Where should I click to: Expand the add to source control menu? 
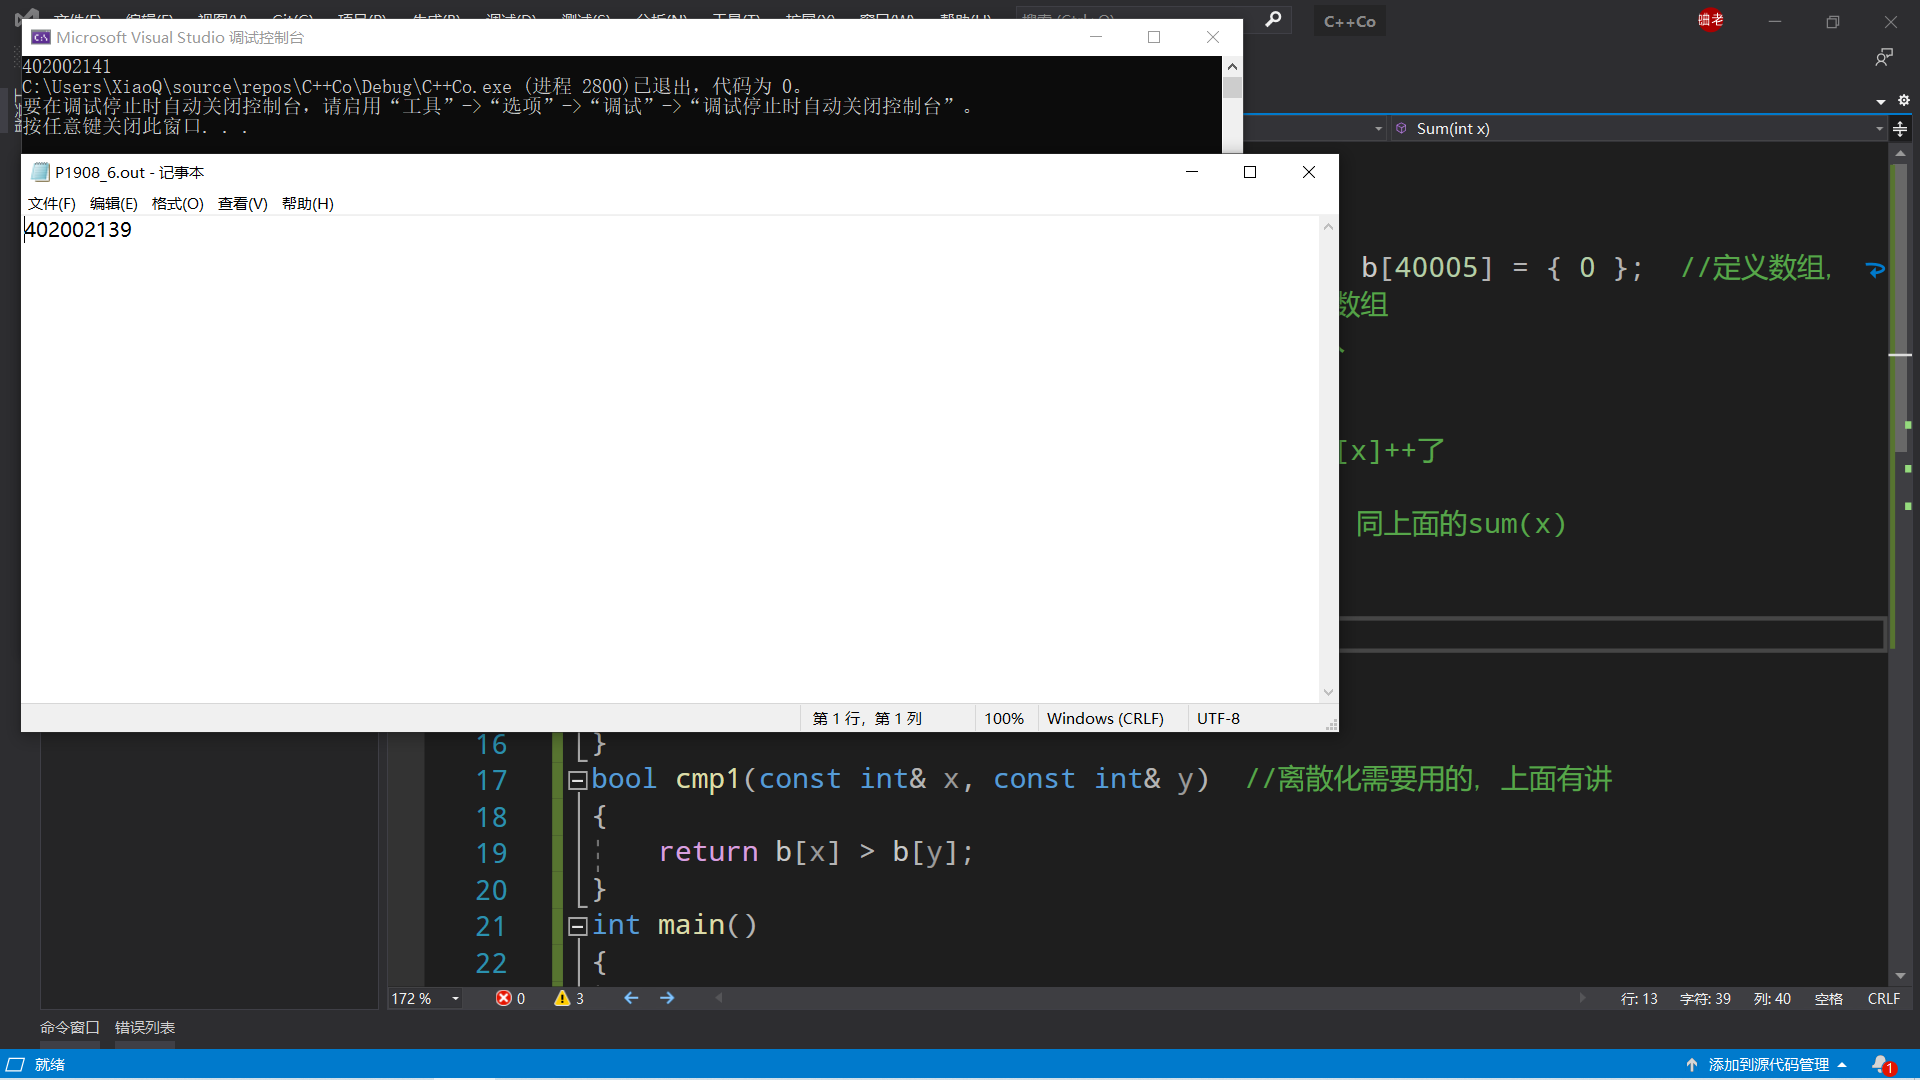click(1841, 1065)
